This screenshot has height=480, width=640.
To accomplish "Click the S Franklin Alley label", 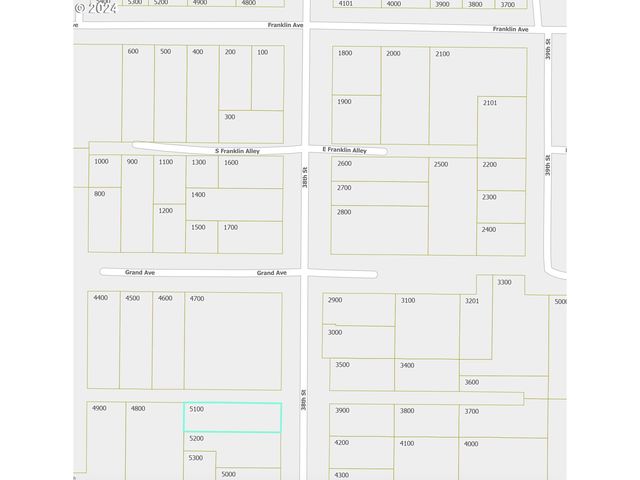I will pos(237,151).
